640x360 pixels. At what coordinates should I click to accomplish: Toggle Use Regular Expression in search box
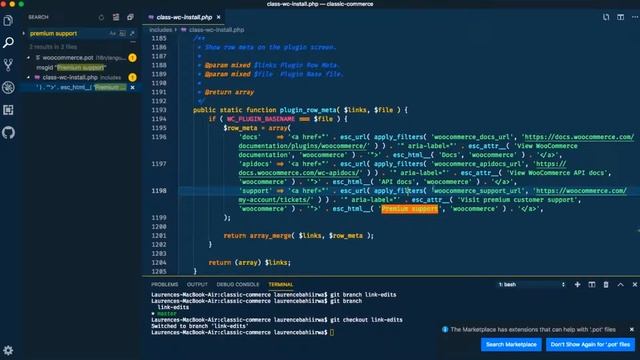132,33
